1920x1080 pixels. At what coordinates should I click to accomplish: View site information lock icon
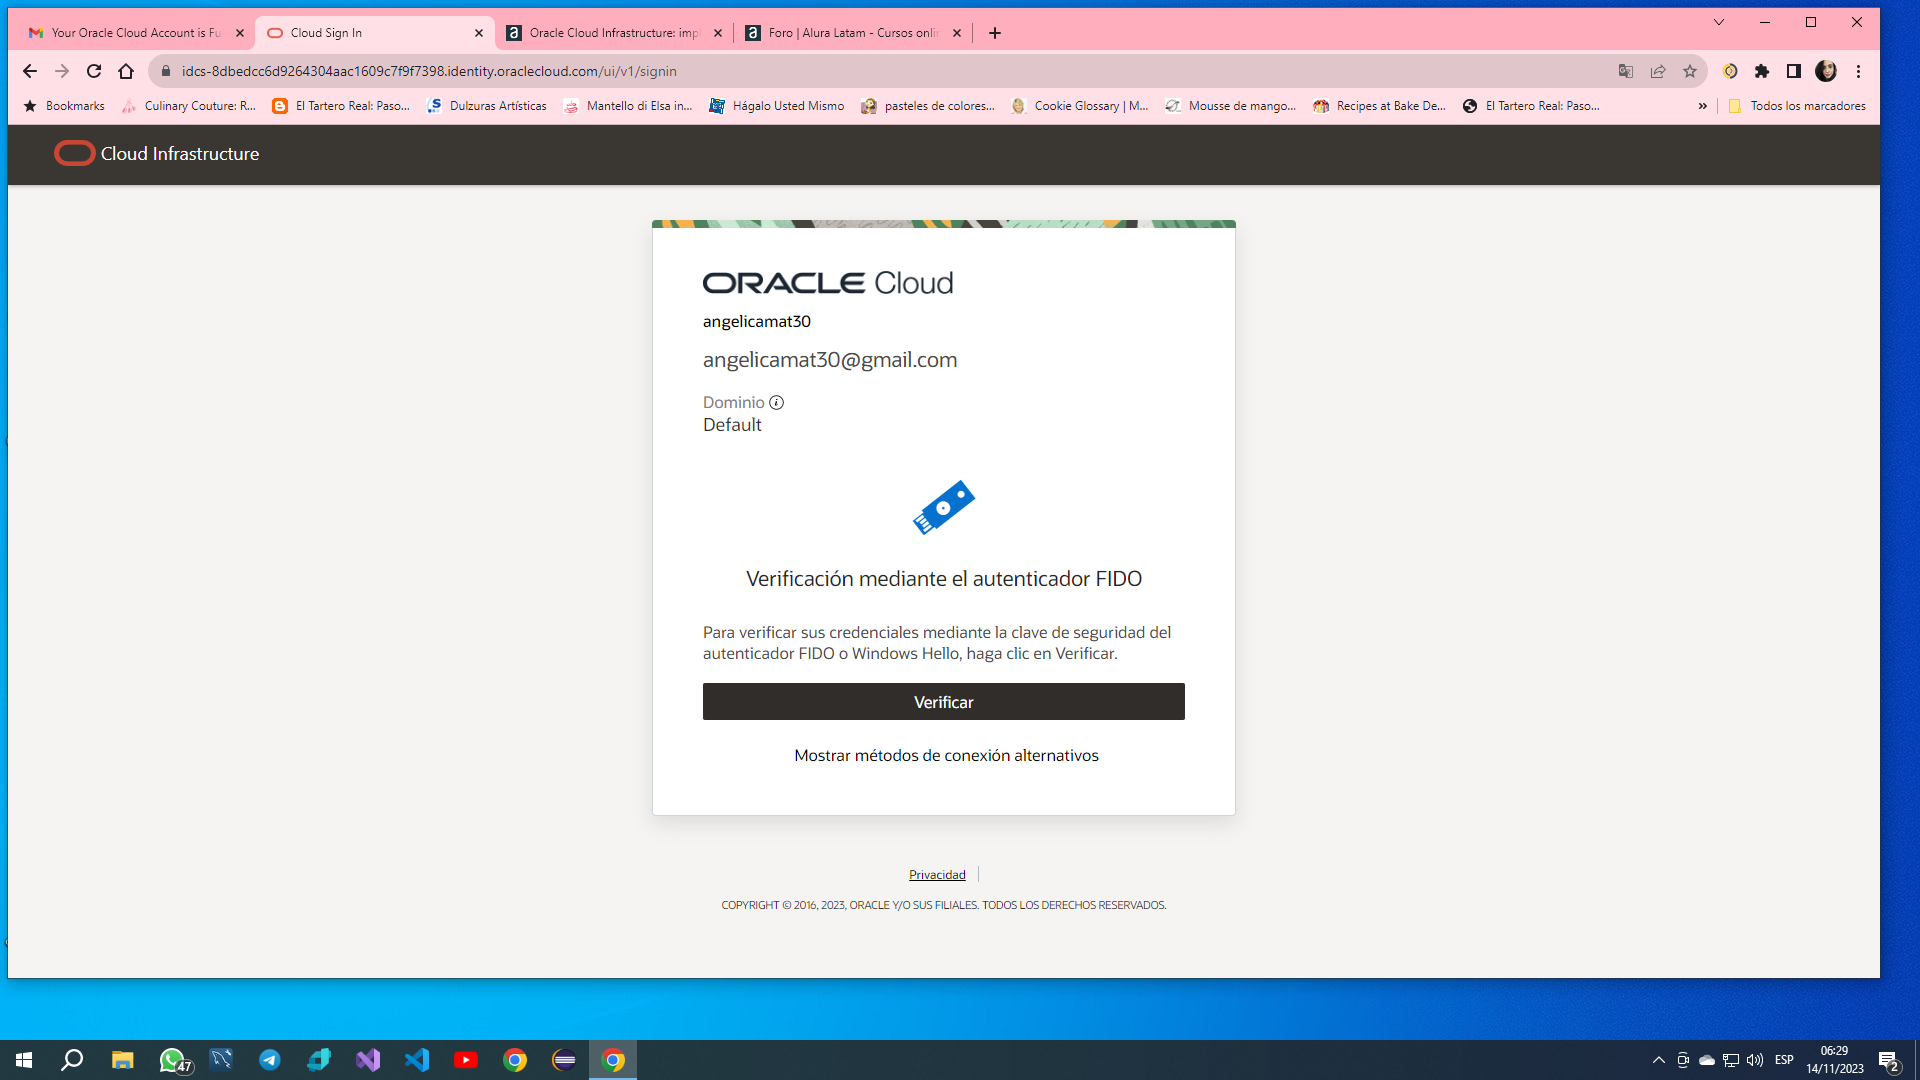click(x=166, y=71)
